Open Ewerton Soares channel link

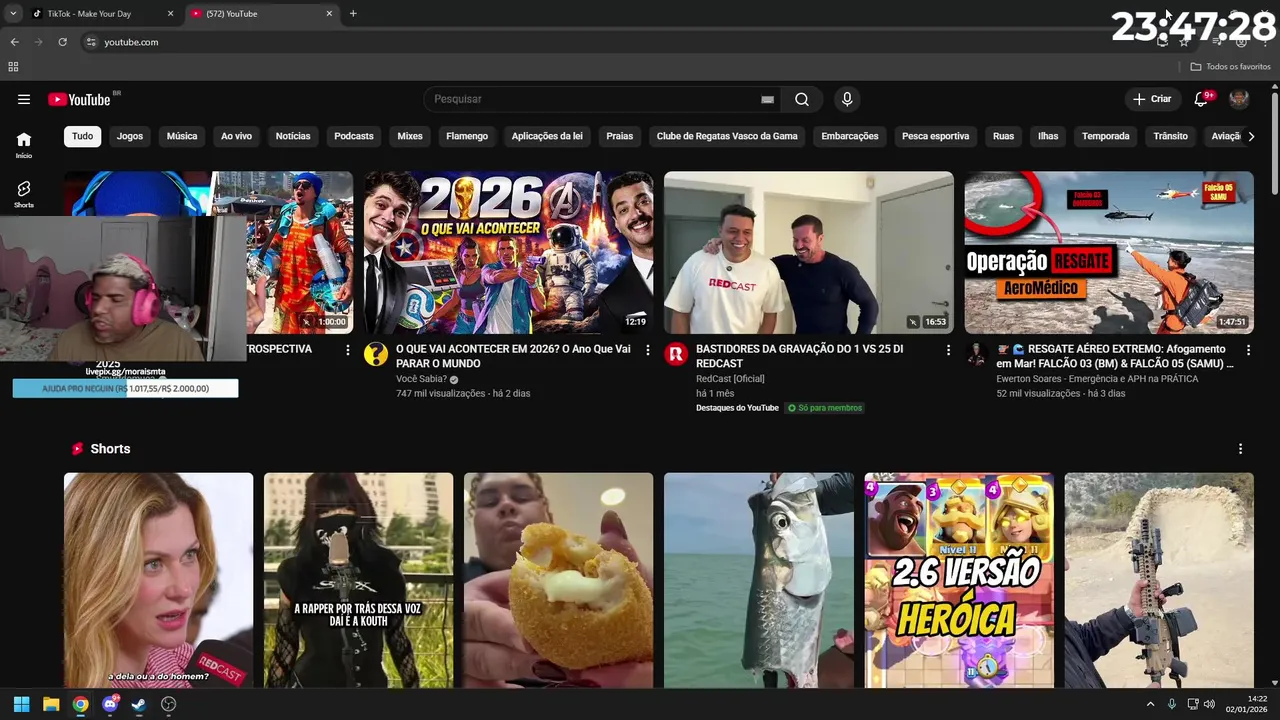click(x=1097, y=379)
